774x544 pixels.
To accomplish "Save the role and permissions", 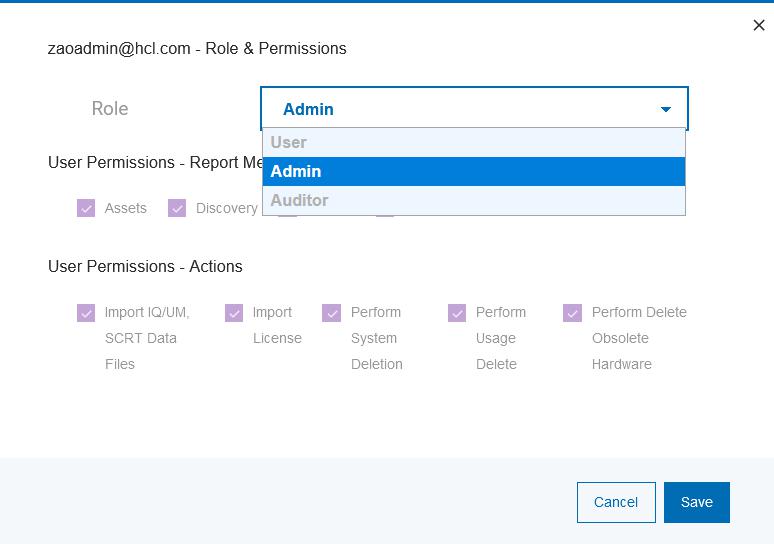I will [x=696, y=502].
